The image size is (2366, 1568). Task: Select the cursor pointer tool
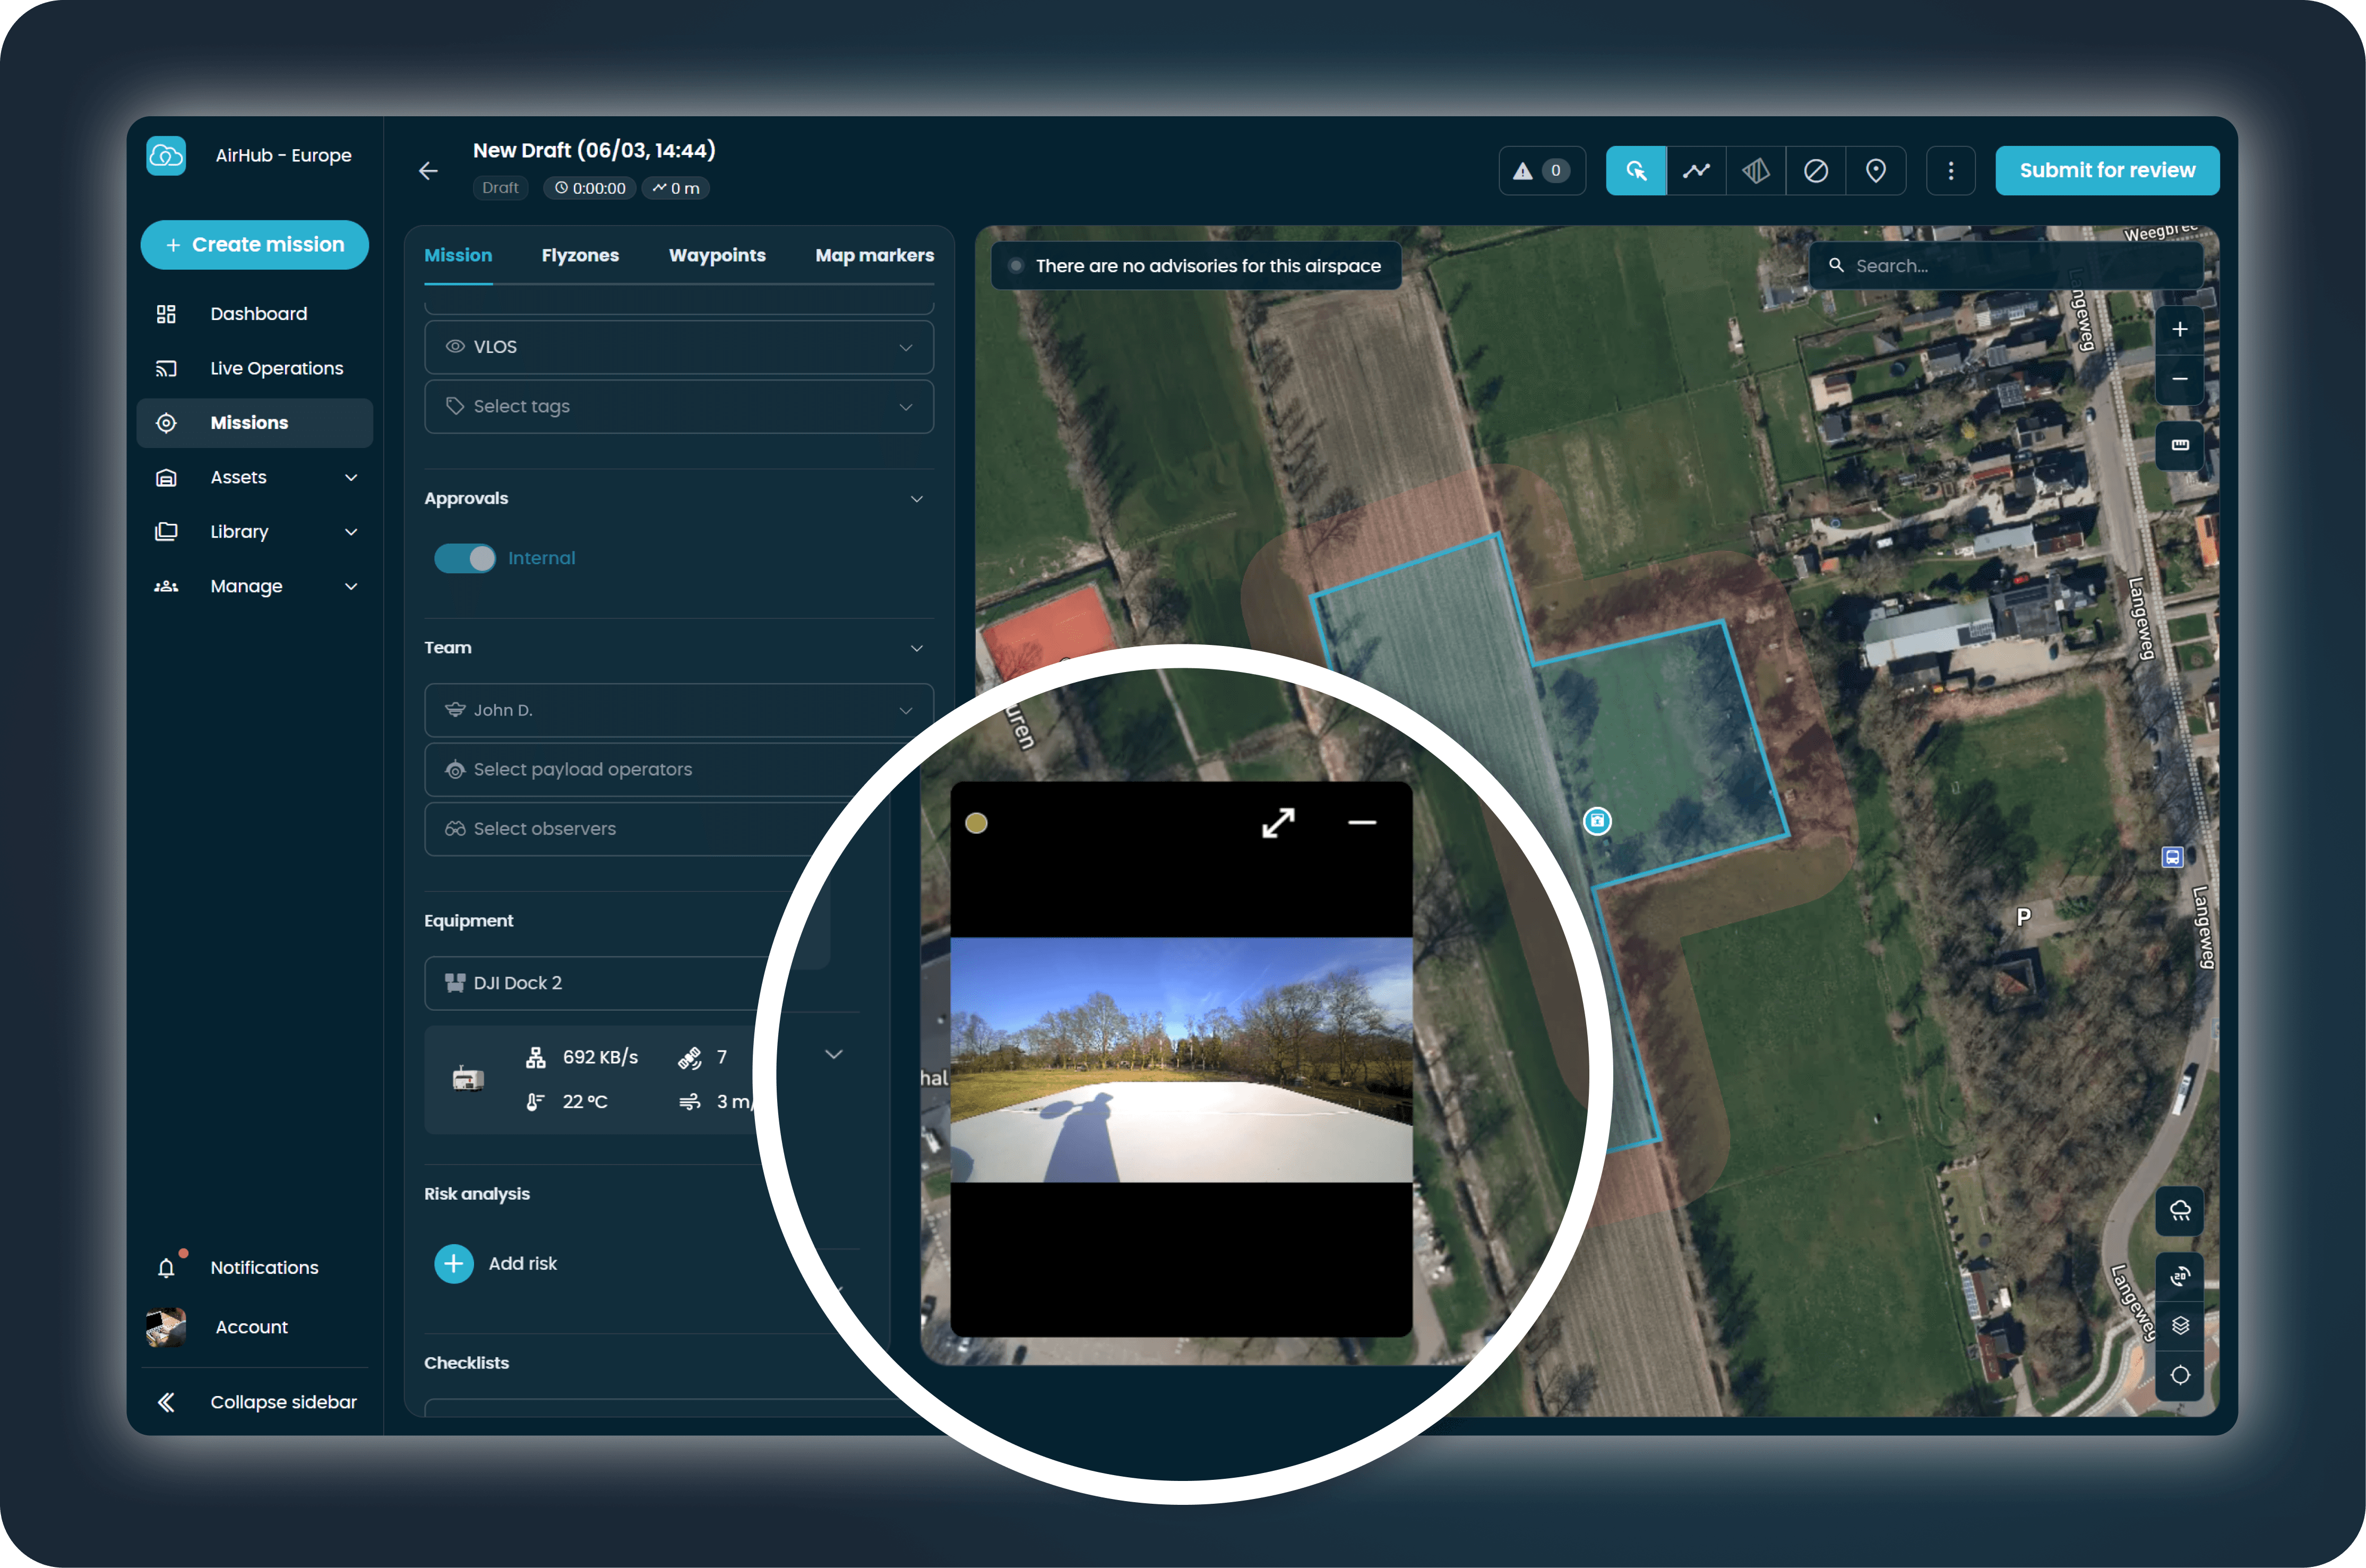[1636, 171]
